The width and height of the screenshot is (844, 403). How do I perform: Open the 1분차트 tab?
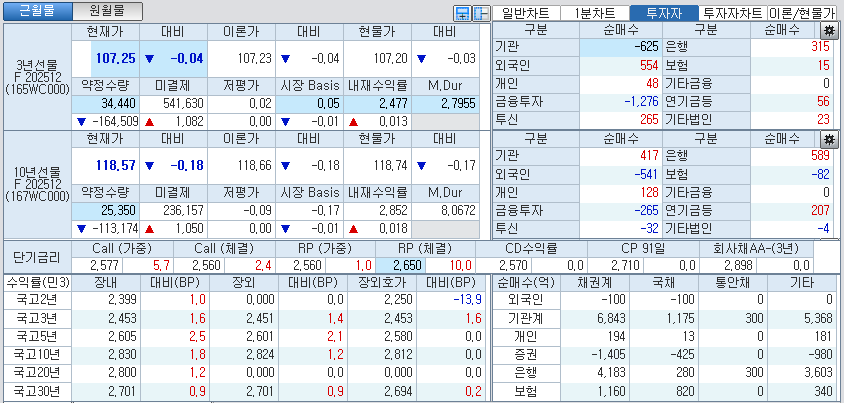click(x=595, y=13)
